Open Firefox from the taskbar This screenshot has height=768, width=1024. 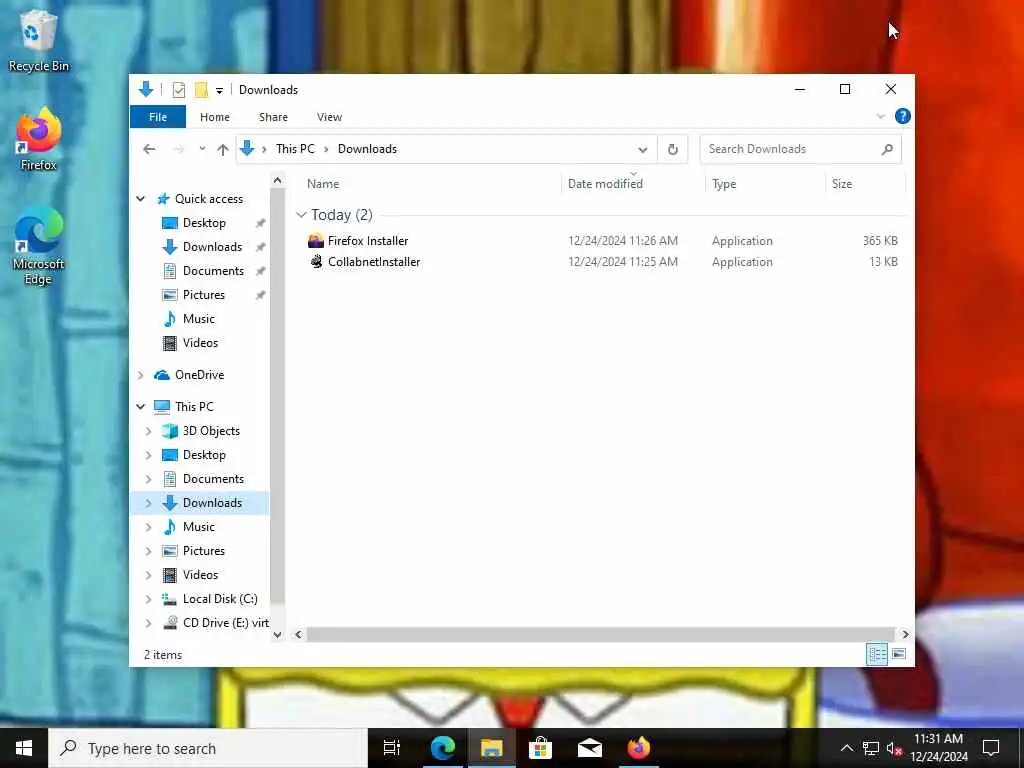[x=639, y=748]
